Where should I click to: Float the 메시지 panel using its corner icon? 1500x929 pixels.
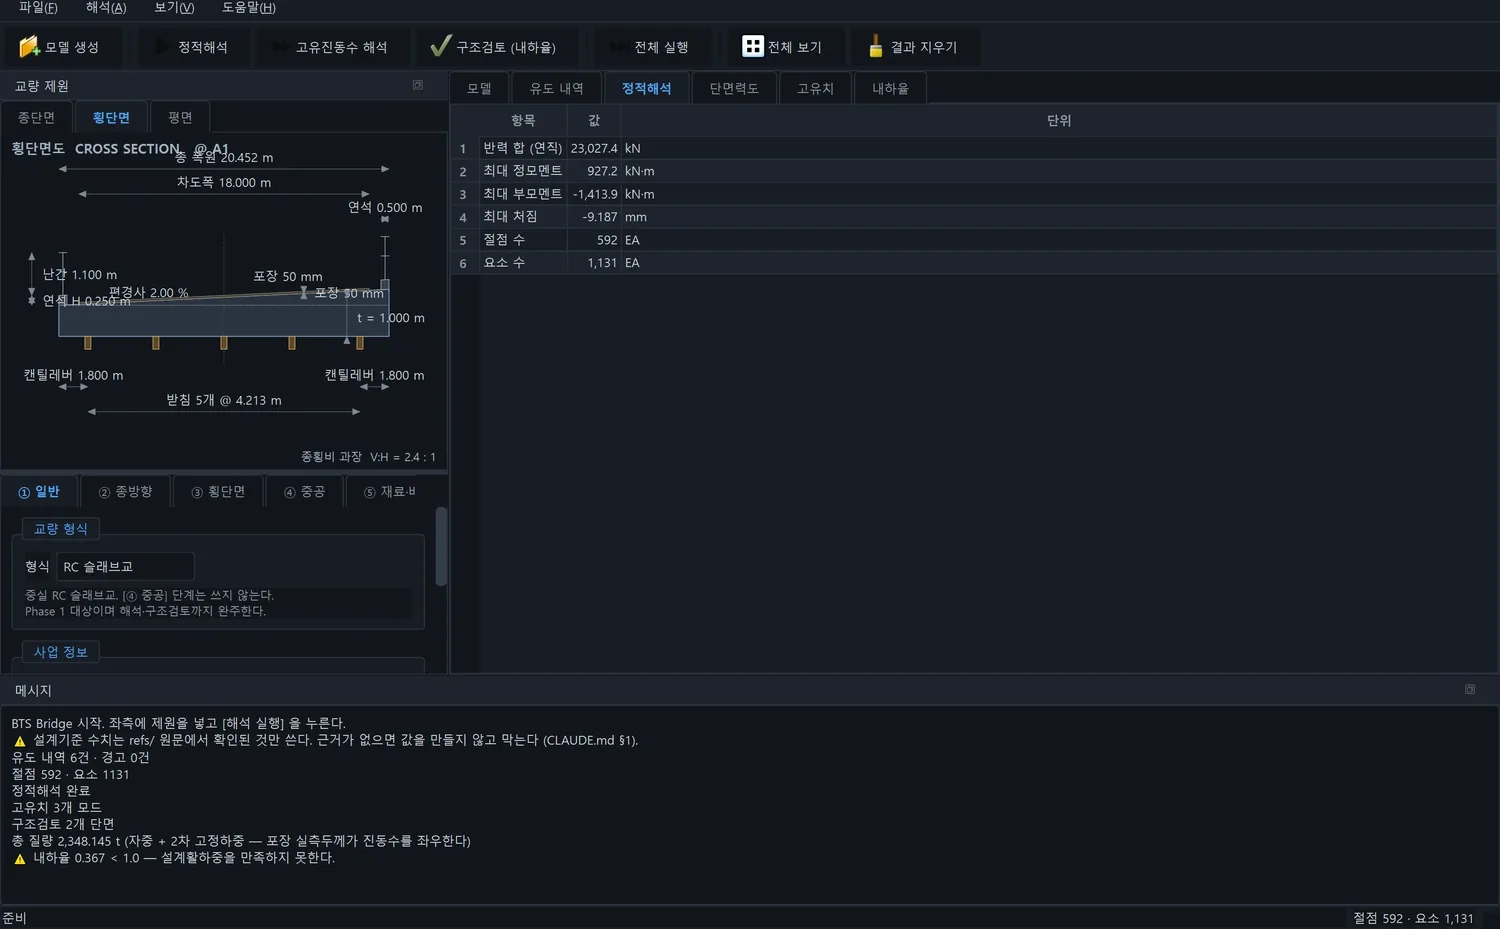click(x=1470, y=689)
